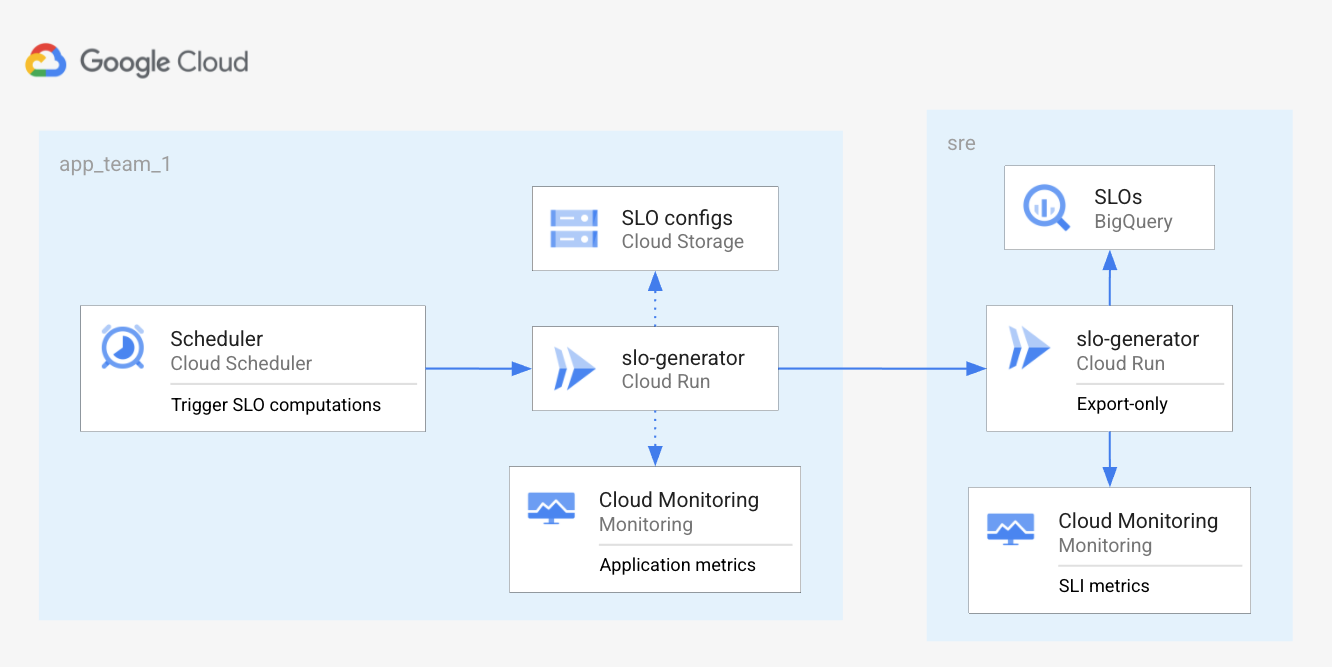Click the "BigQuery" subtitle
Screen dimensions: 1332x667
[x=1133, y=221]
